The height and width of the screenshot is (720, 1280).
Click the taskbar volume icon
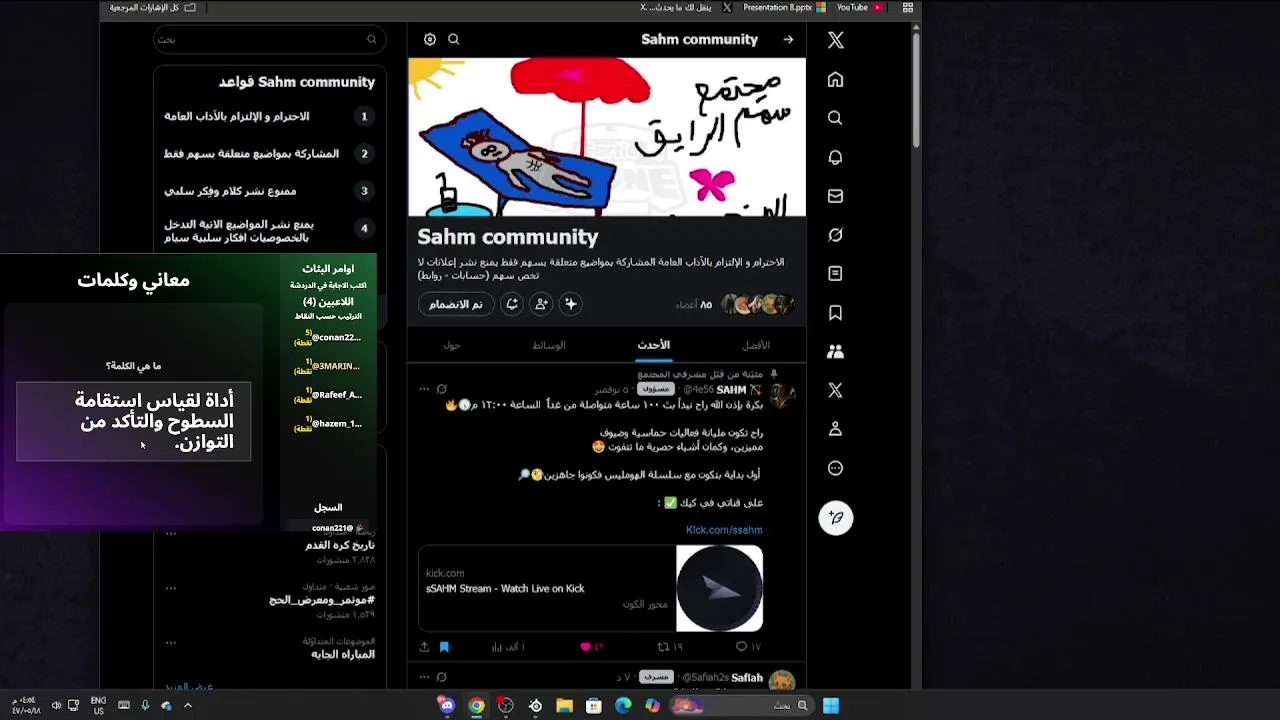(56, 706)
